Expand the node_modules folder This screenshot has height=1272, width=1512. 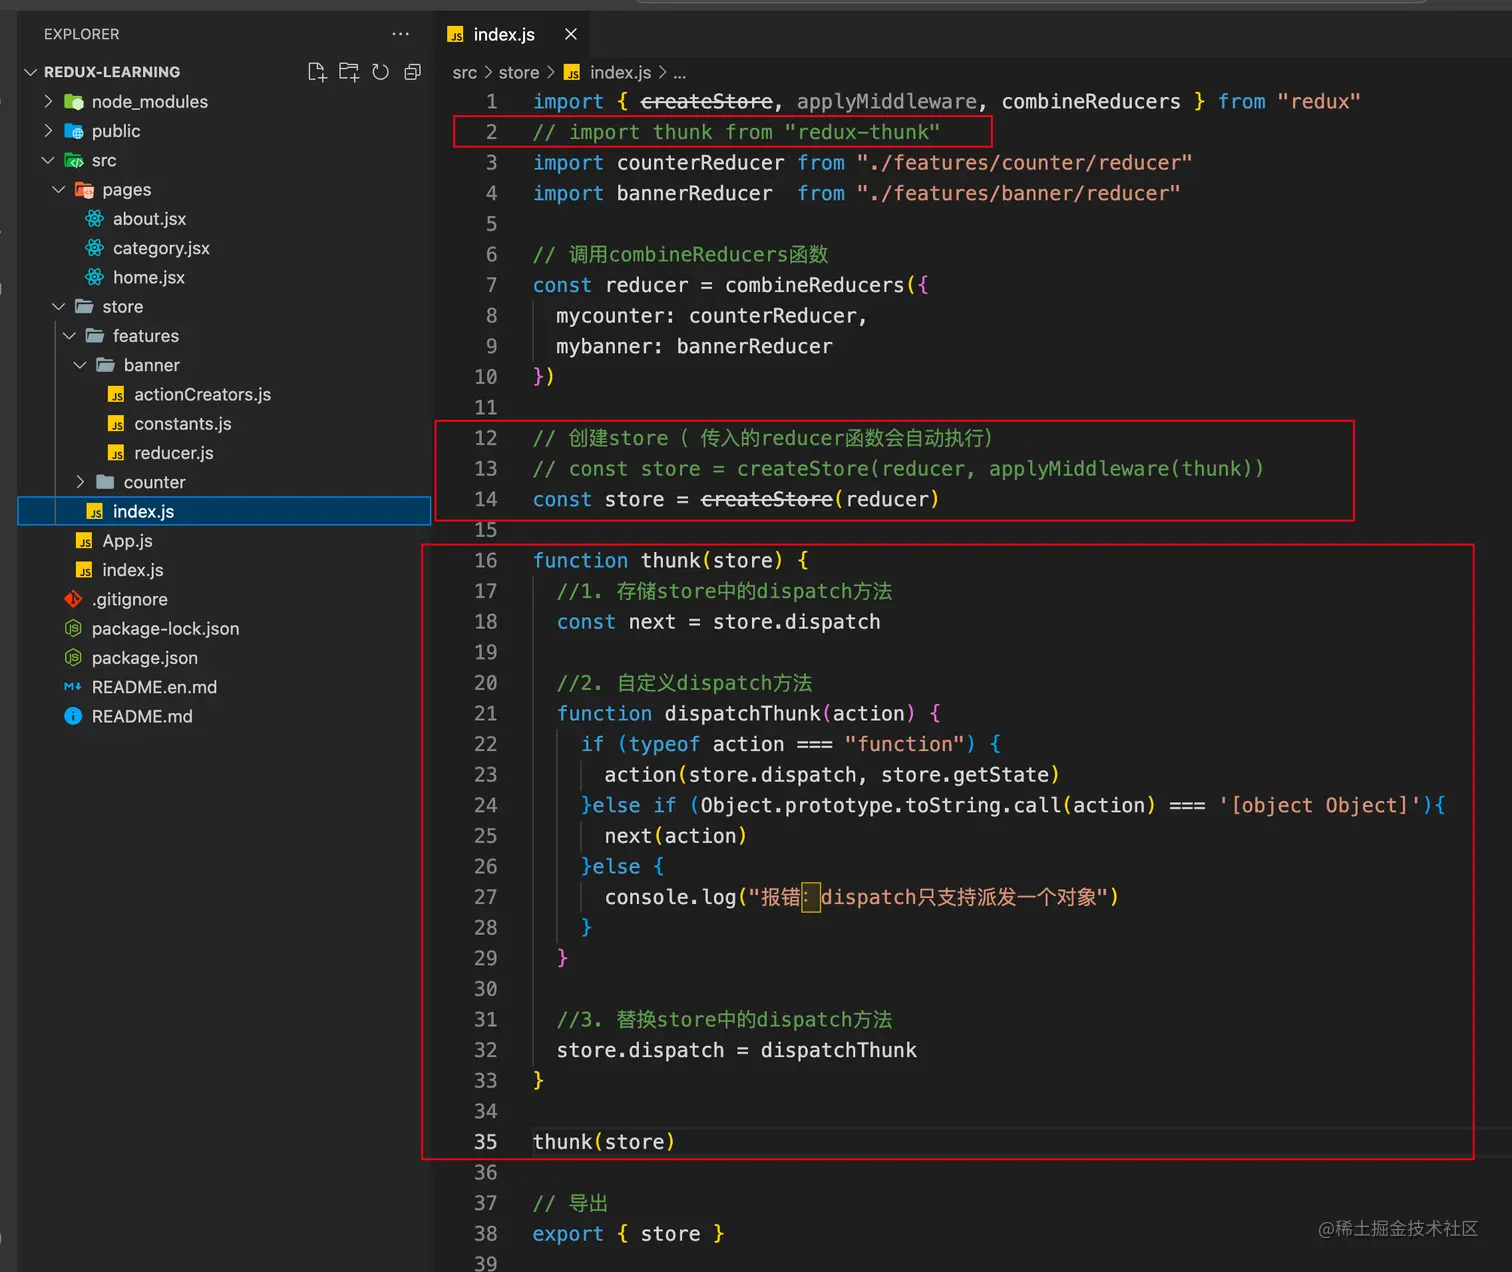coord(48,101)
